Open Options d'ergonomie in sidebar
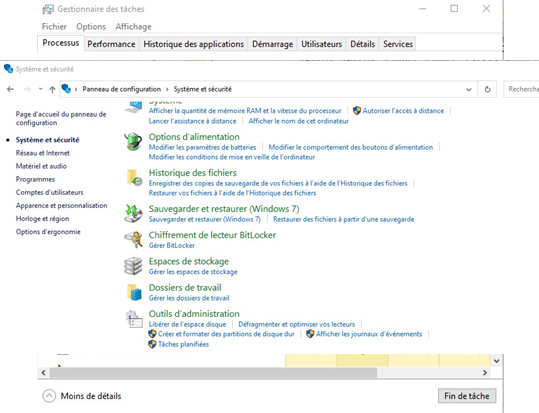Image resolution: width=539 pixels, height=413 pixels. (x=48, y=231)
